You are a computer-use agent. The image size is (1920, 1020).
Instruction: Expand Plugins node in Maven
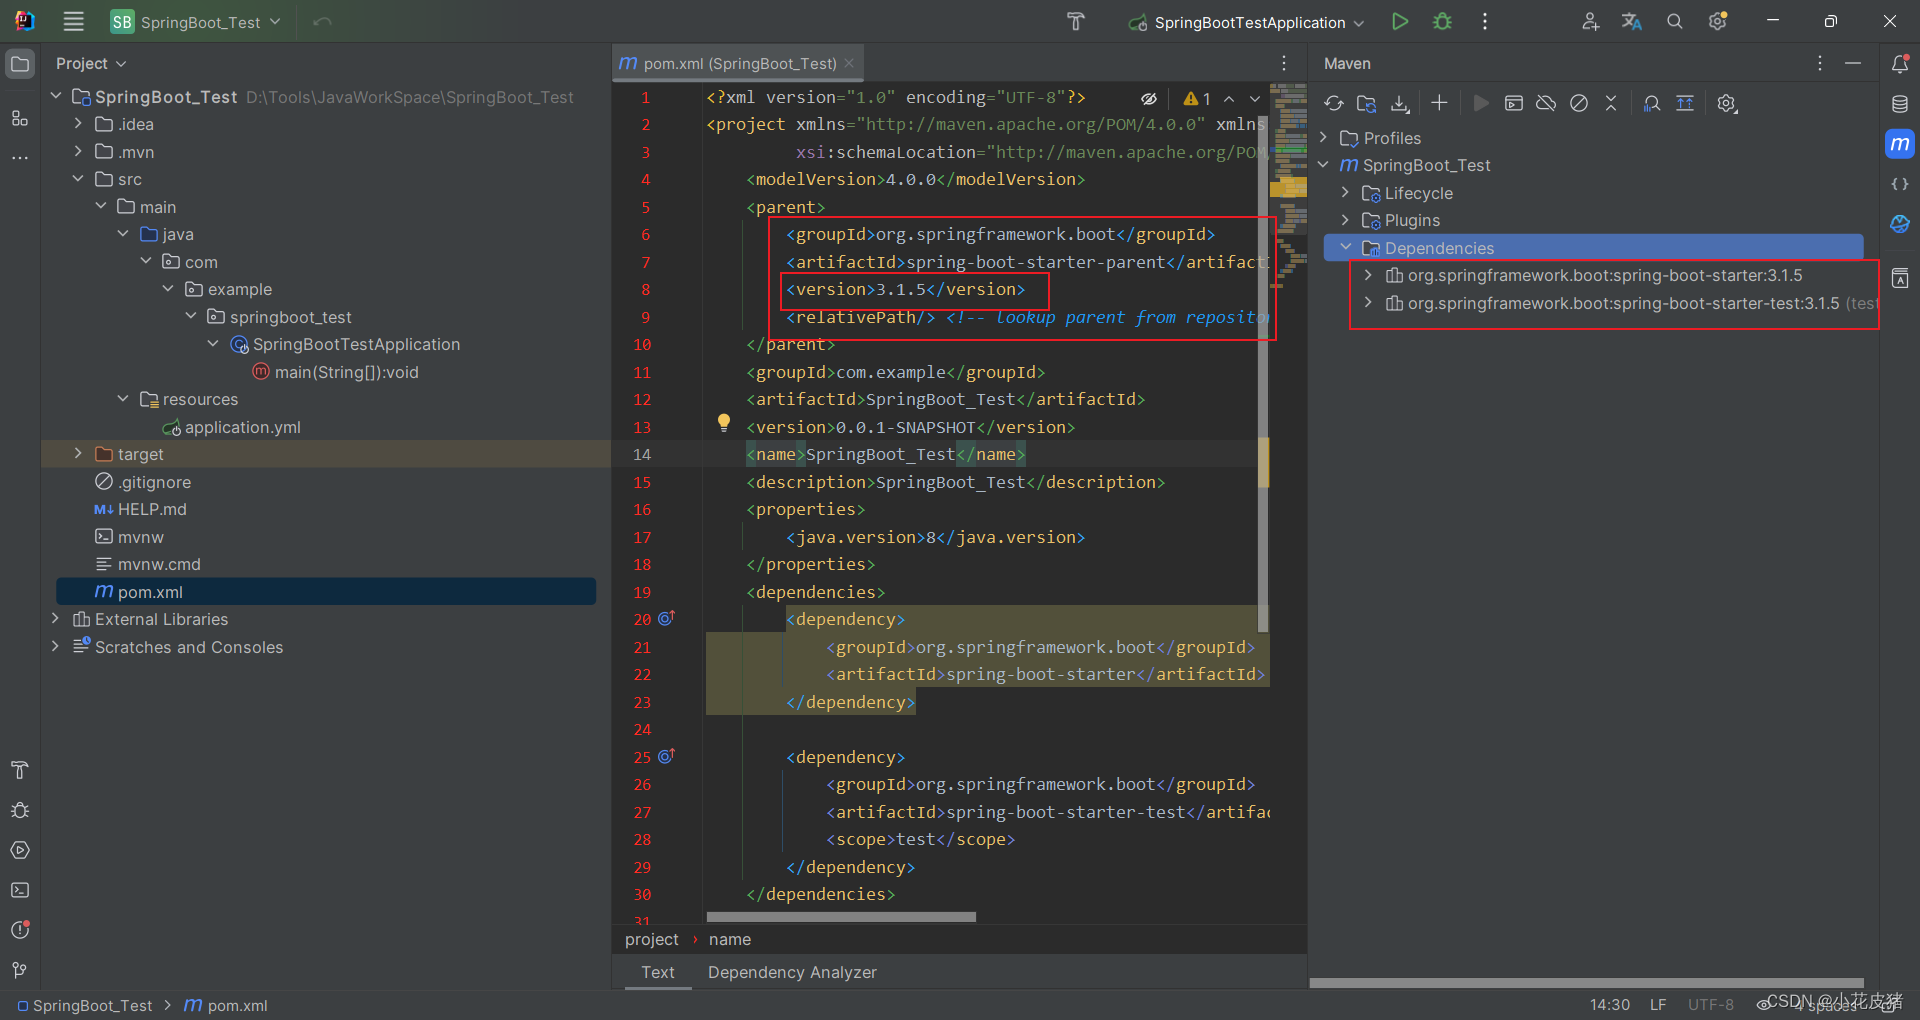pos(1345,220)
